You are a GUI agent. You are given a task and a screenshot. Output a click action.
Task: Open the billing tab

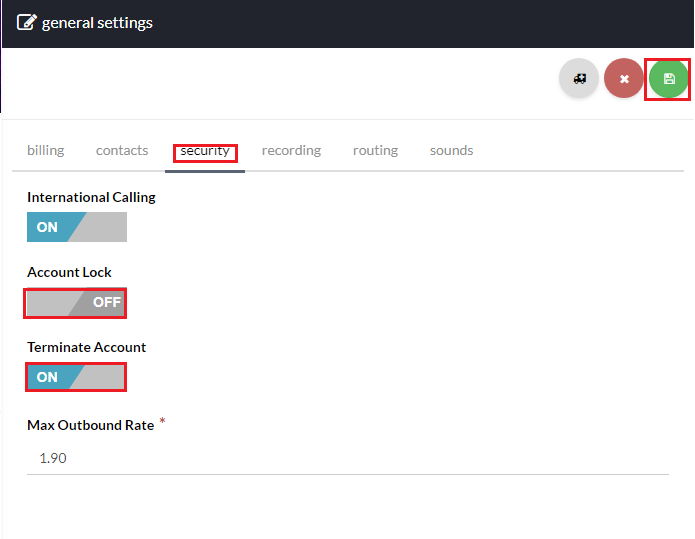(x=45, y=151)
